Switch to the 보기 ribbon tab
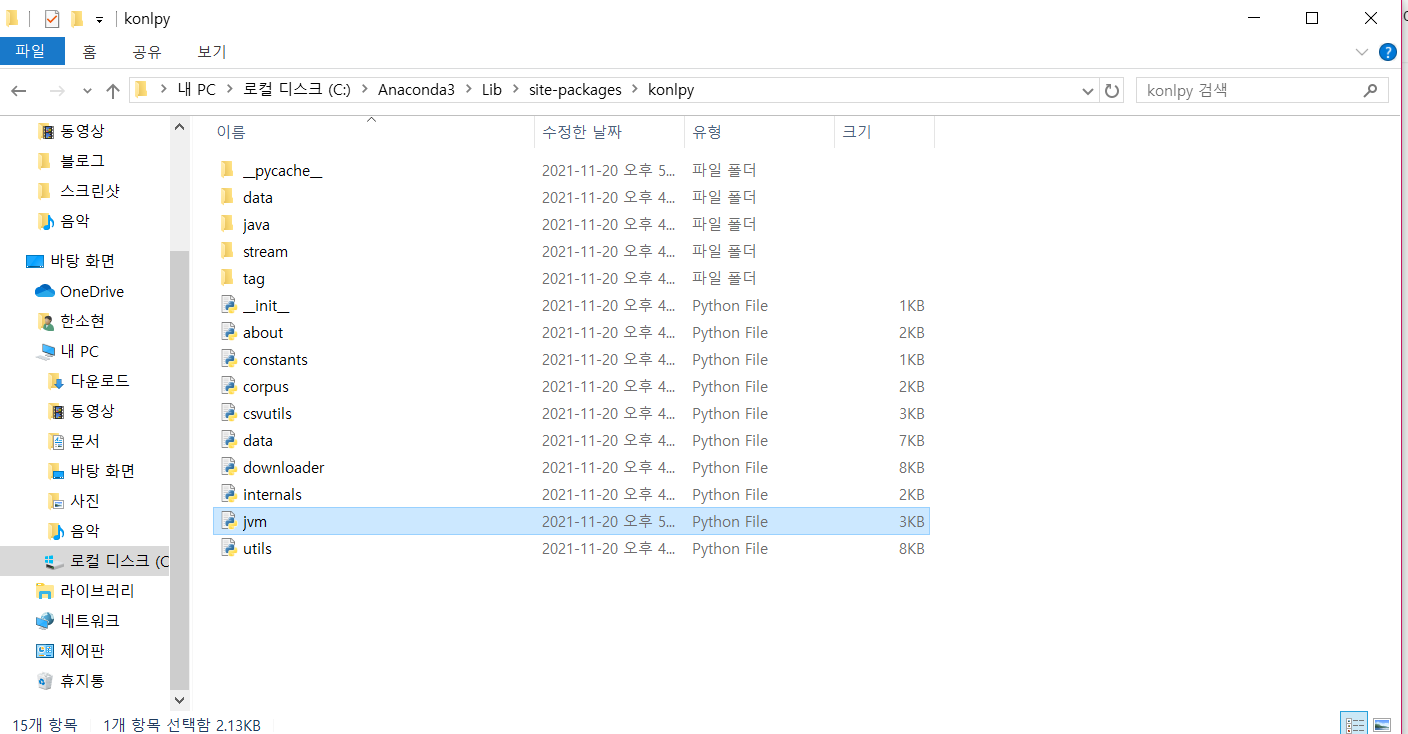Screen dimensions: 1408x734 click(212, 52)
